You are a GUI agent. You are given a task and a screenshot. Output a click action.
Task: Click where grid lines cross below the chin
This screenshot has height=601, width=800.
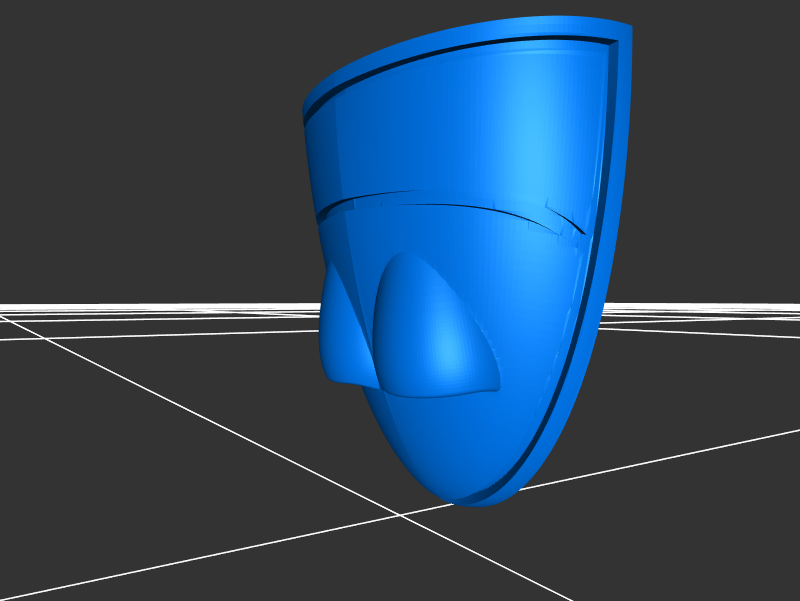pos(400,516)
